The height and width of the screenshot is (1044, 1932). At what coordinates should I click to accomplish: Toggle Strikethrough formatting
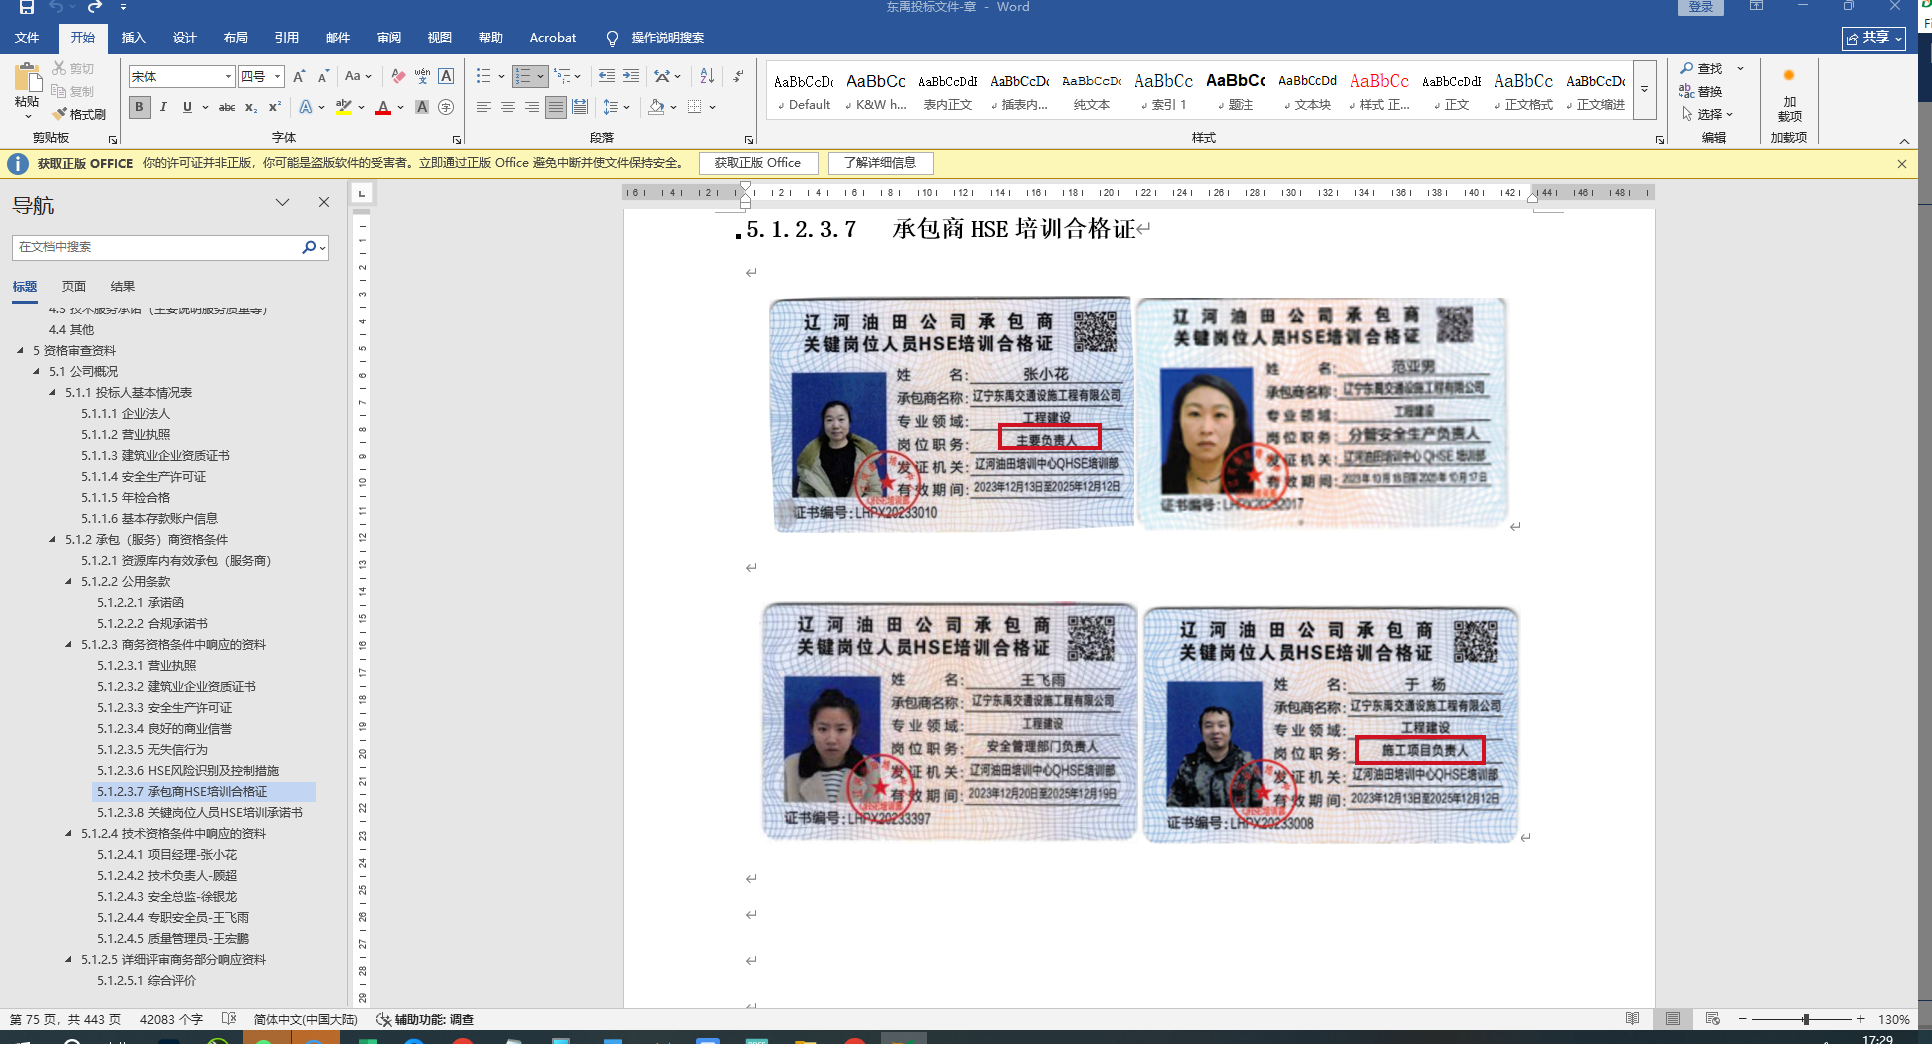tap(227, 107)
